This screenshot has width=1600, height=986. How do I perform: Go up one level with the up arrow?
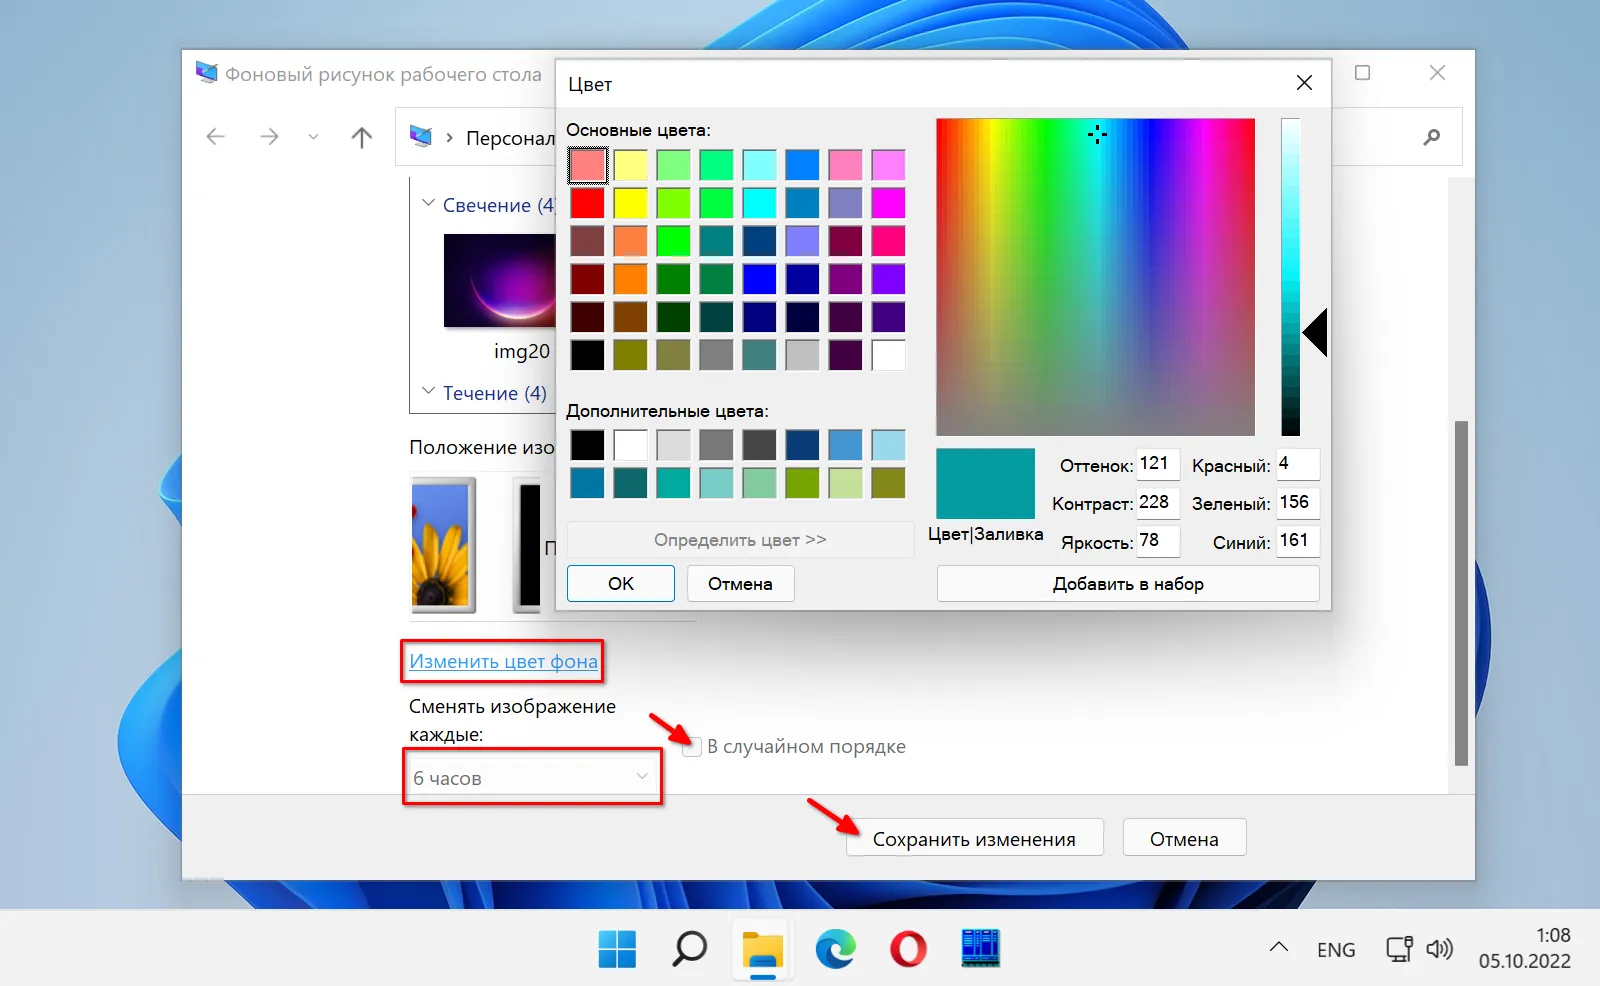[362, 137]
